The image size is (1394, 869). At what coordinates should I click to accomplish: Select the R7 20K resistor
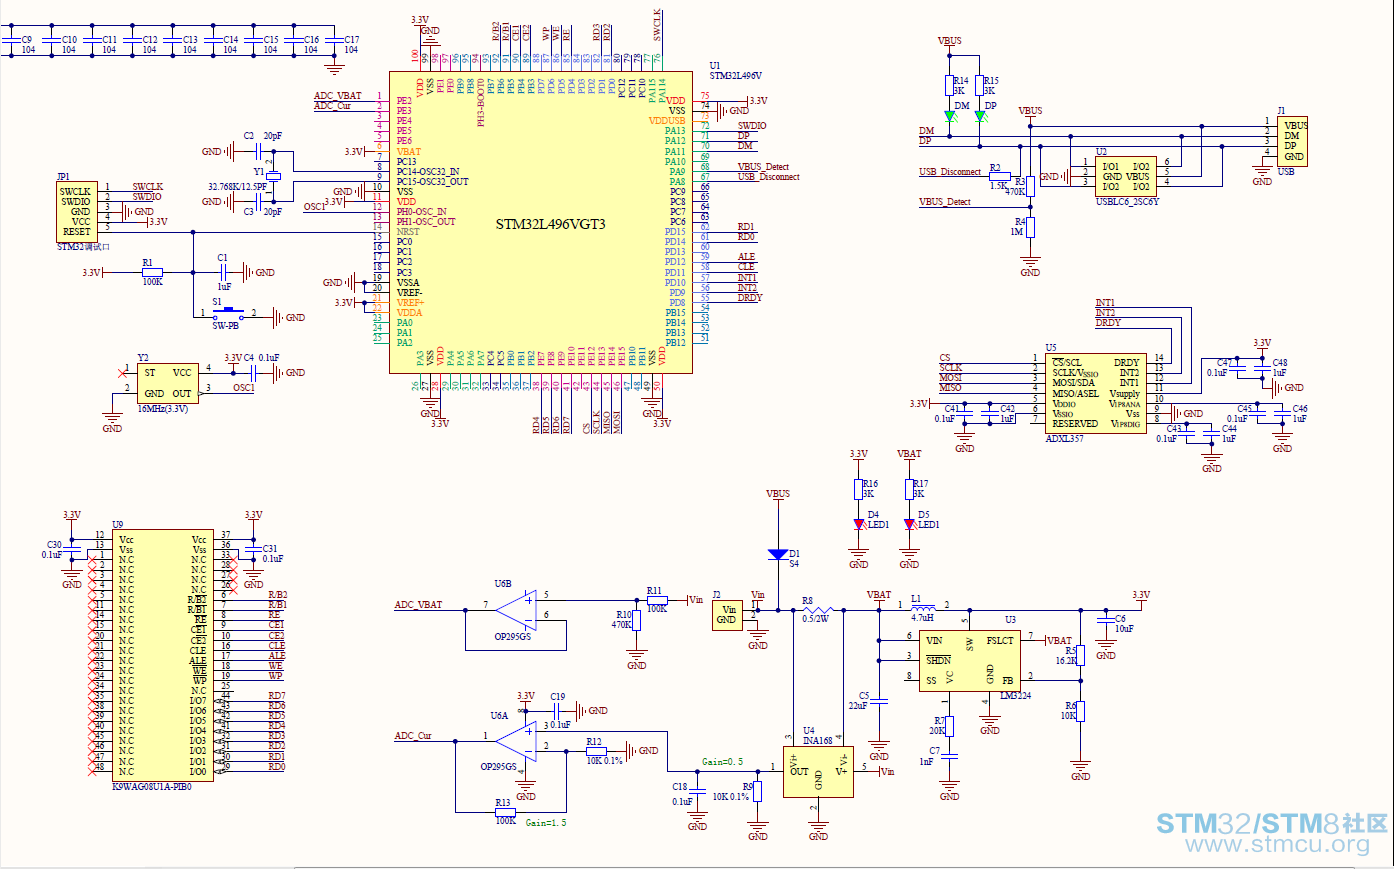pyautogui.click(x=949, y=726)
